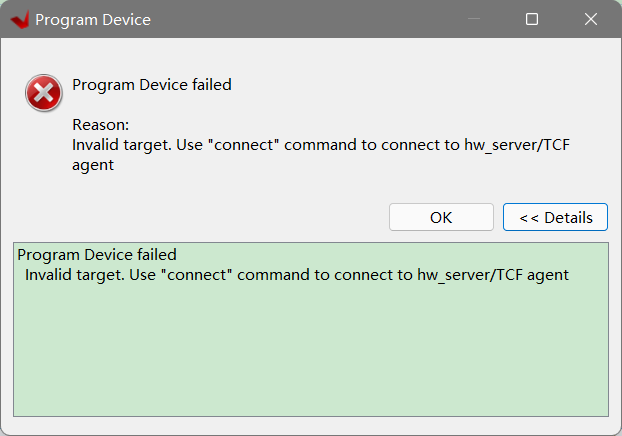Click 'hw_server/TCF' in the upper reason text
Image resolution: width=622 pixels, height=436 pixels.
(517, 145)
